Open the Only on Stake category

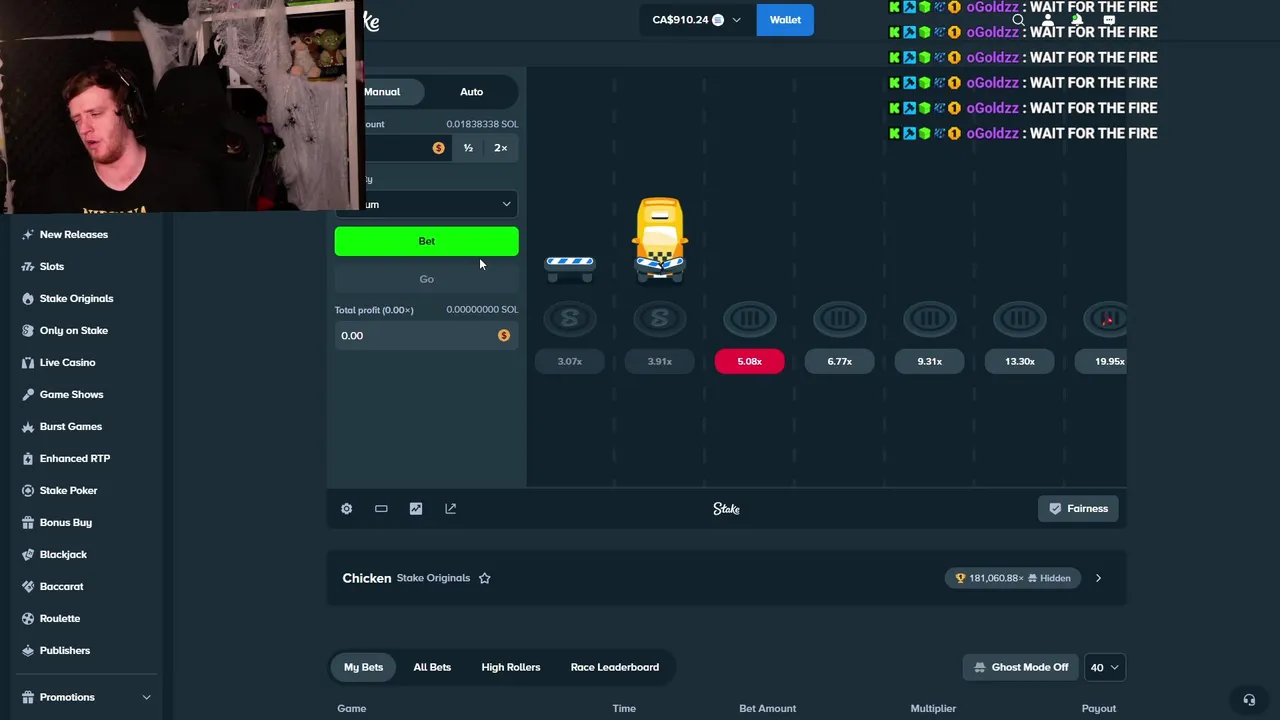[x=73, y=330]
